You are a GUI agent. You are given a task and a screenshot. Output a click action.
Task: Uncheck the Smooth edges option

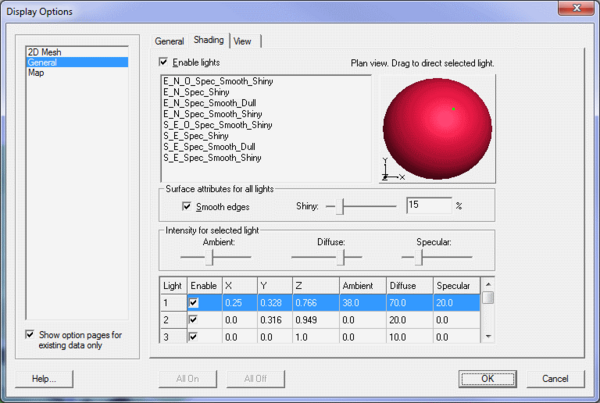pyautogui.click(x=186, y=206)
